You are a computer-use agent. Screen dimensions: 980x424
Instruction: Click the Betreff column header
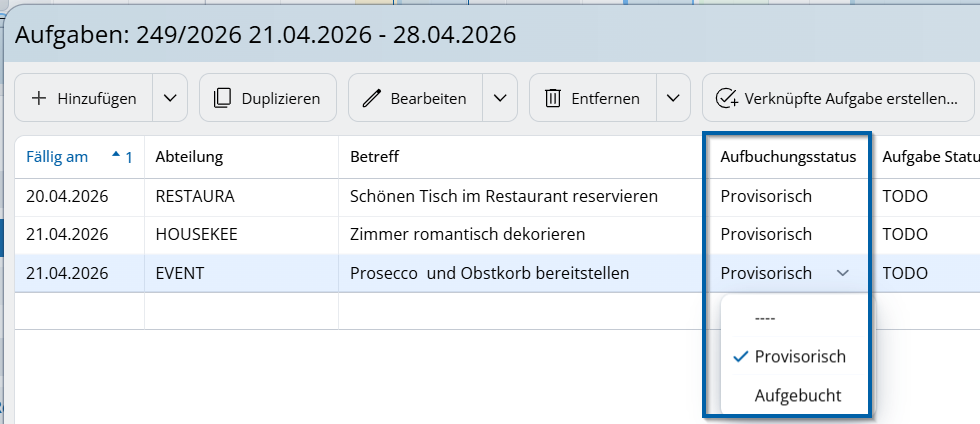pos(374,157)
